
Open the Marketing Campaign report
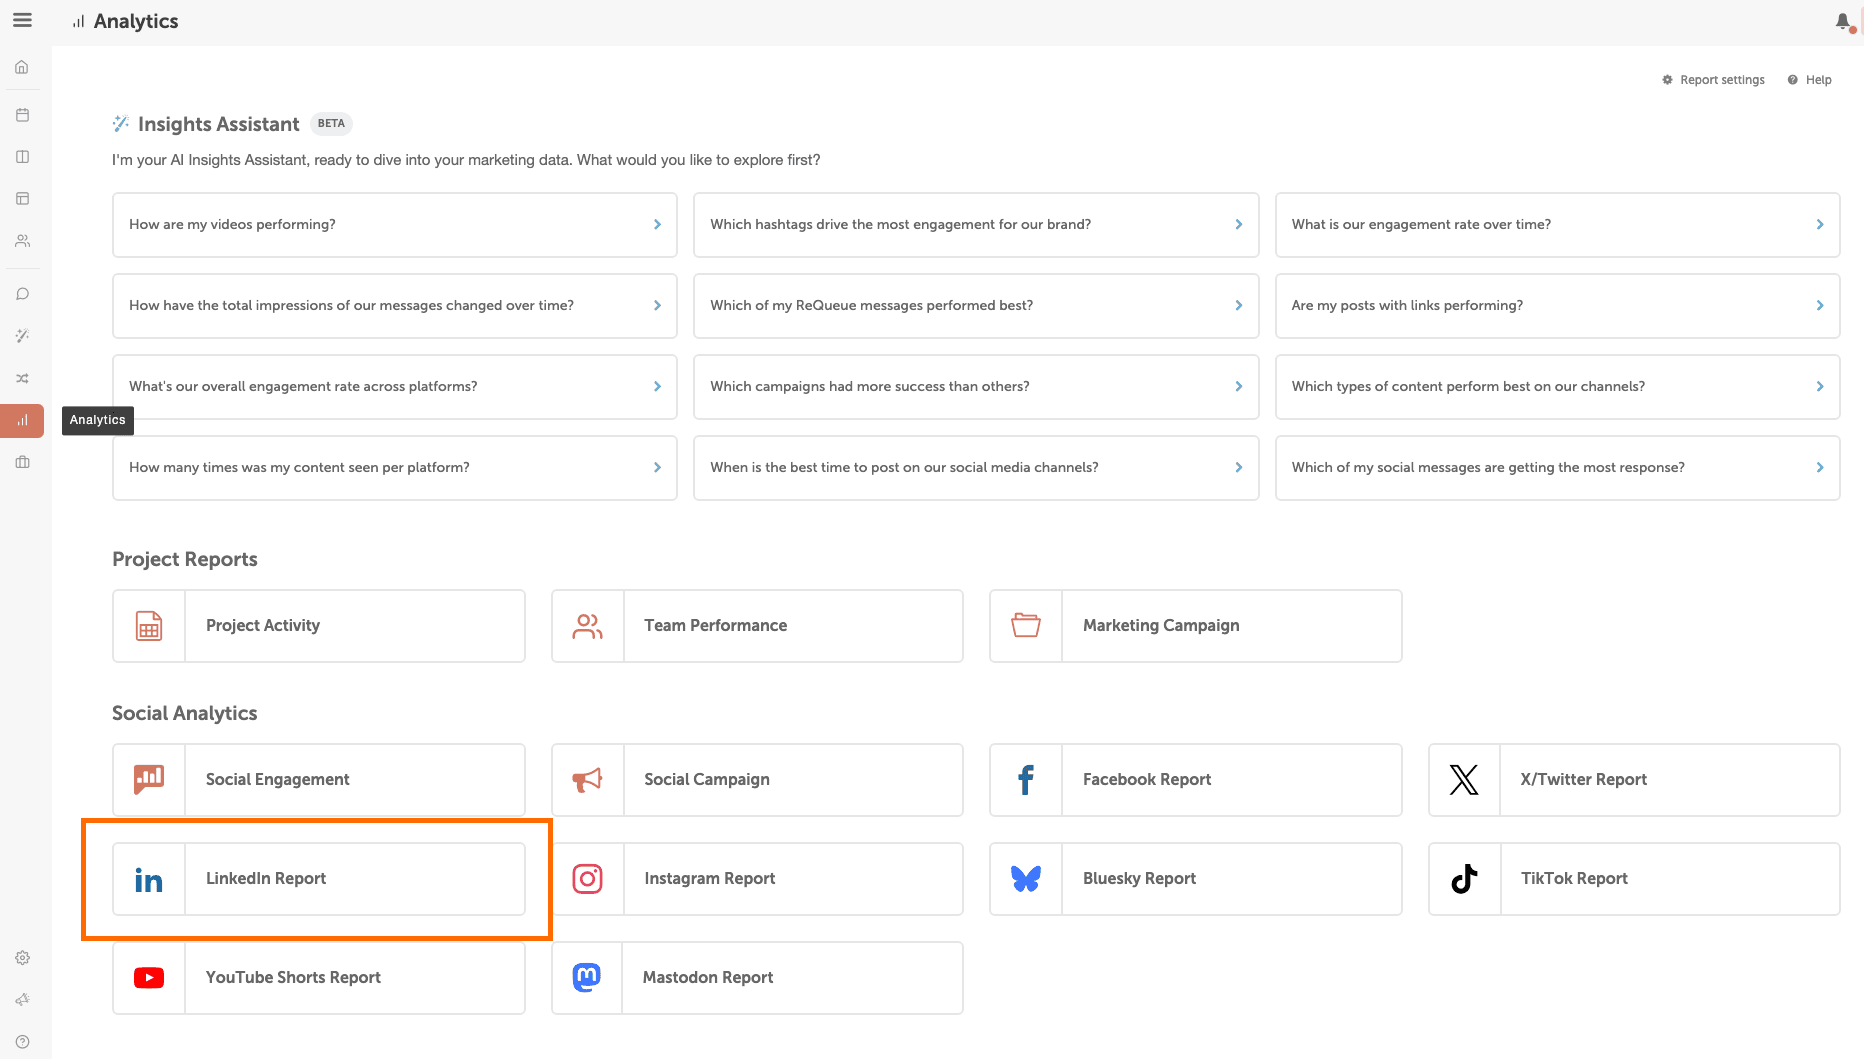point(1196,626)
